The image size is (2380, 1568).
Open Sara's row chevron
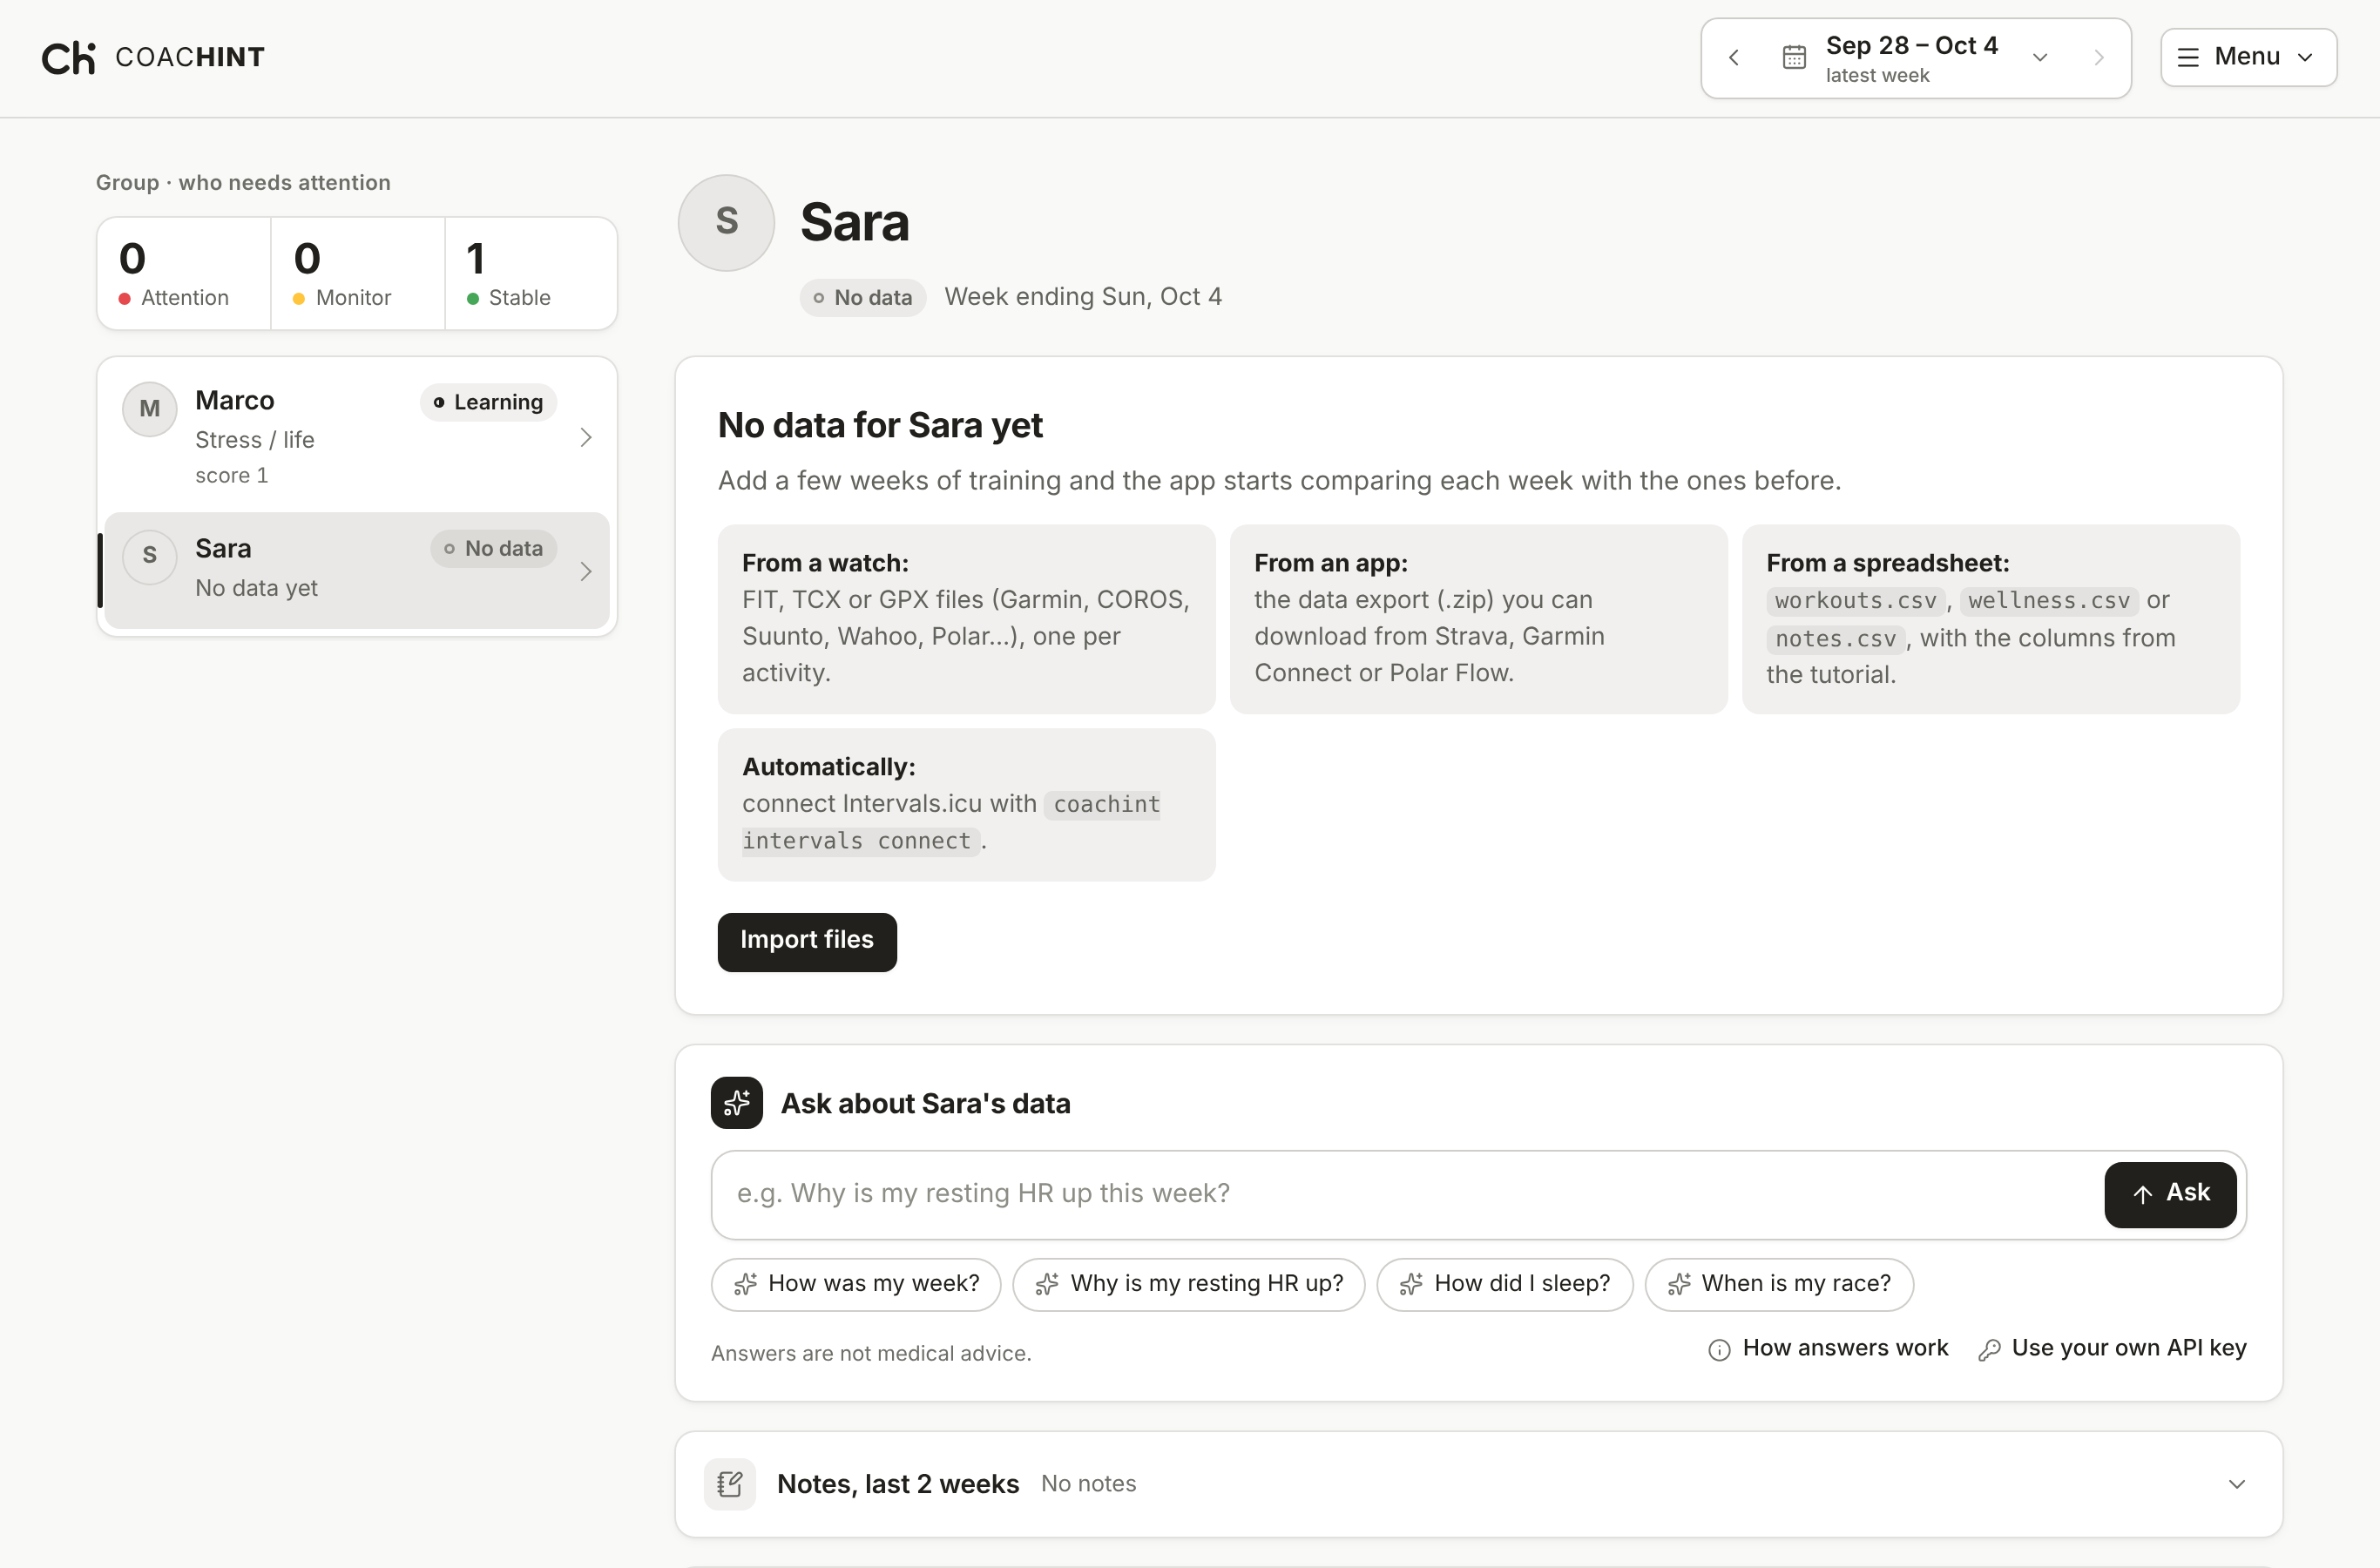(586, 571)
